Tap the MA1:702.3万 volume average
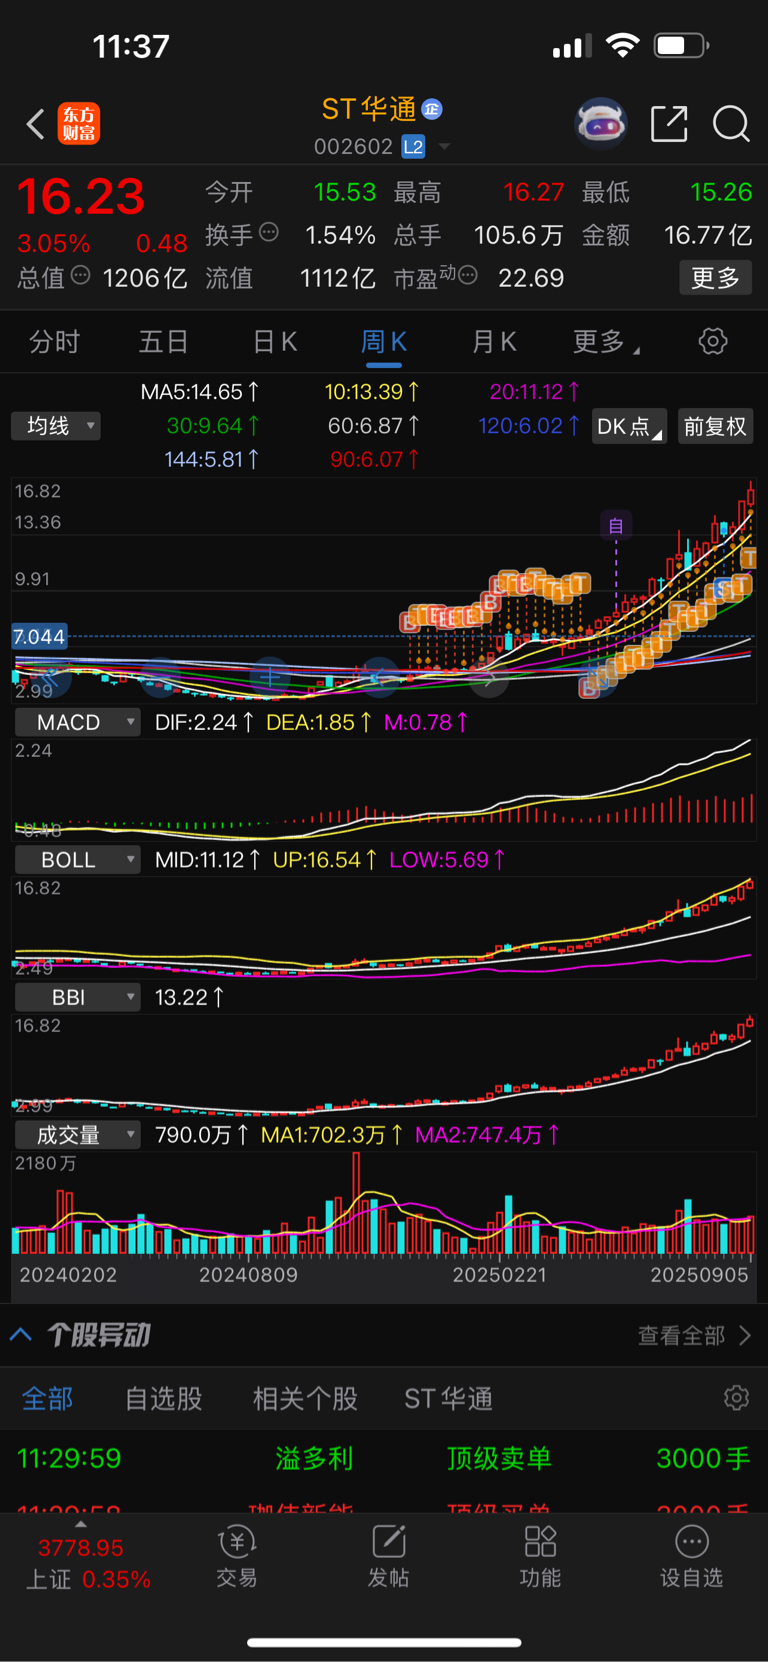The image size is (768, 1662). click(x=332, y=1135)
